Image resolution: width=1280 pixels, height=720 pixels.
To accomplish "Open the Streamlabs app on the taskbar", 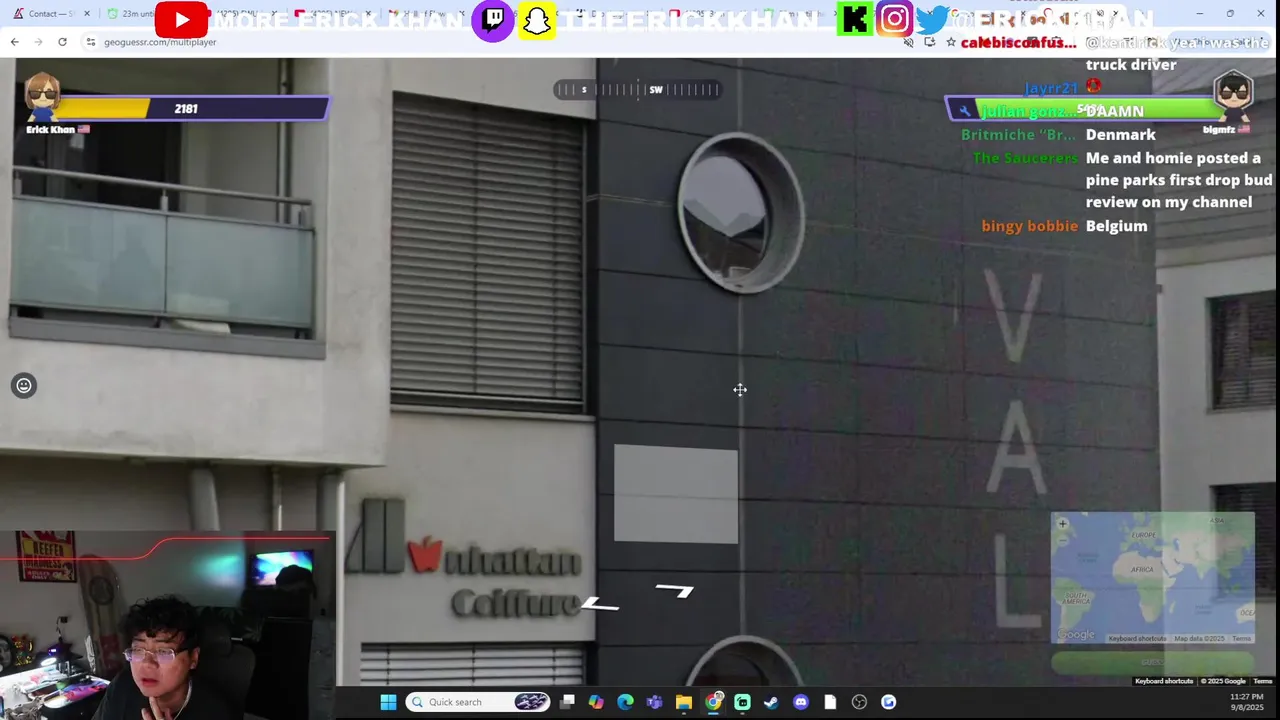I will coord(742,702).
